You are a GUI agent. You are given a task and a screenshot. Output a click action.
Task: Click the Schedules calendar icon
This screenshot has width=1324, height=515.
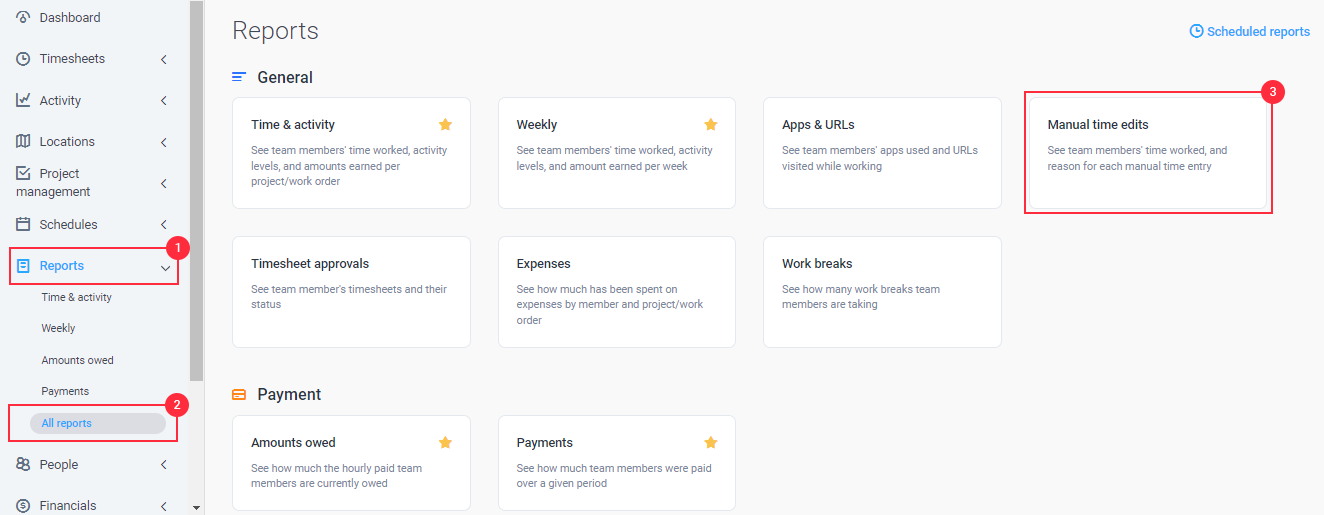pyautogui.click(x=23, y=224)
